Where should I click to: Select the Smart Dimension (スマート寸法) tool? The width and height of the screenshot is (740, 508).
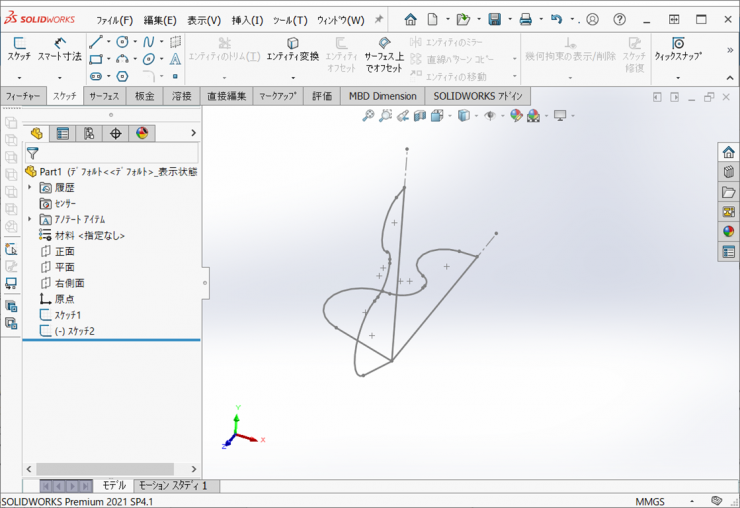point(59,49)
